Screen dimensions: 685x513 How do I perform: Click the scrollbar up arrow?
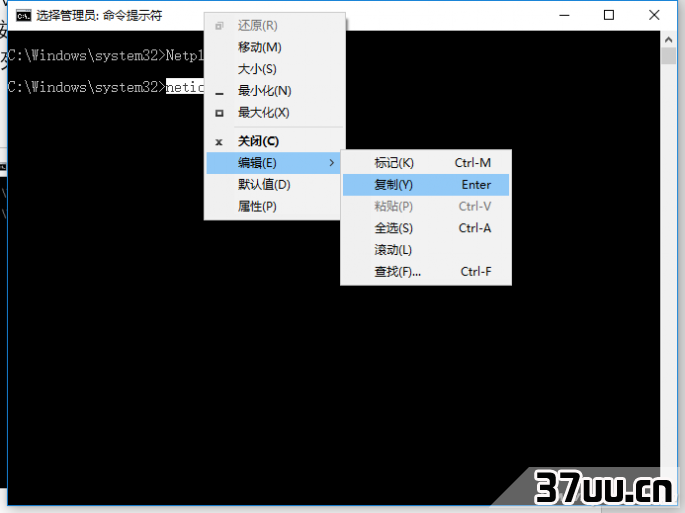coord(668,40)
